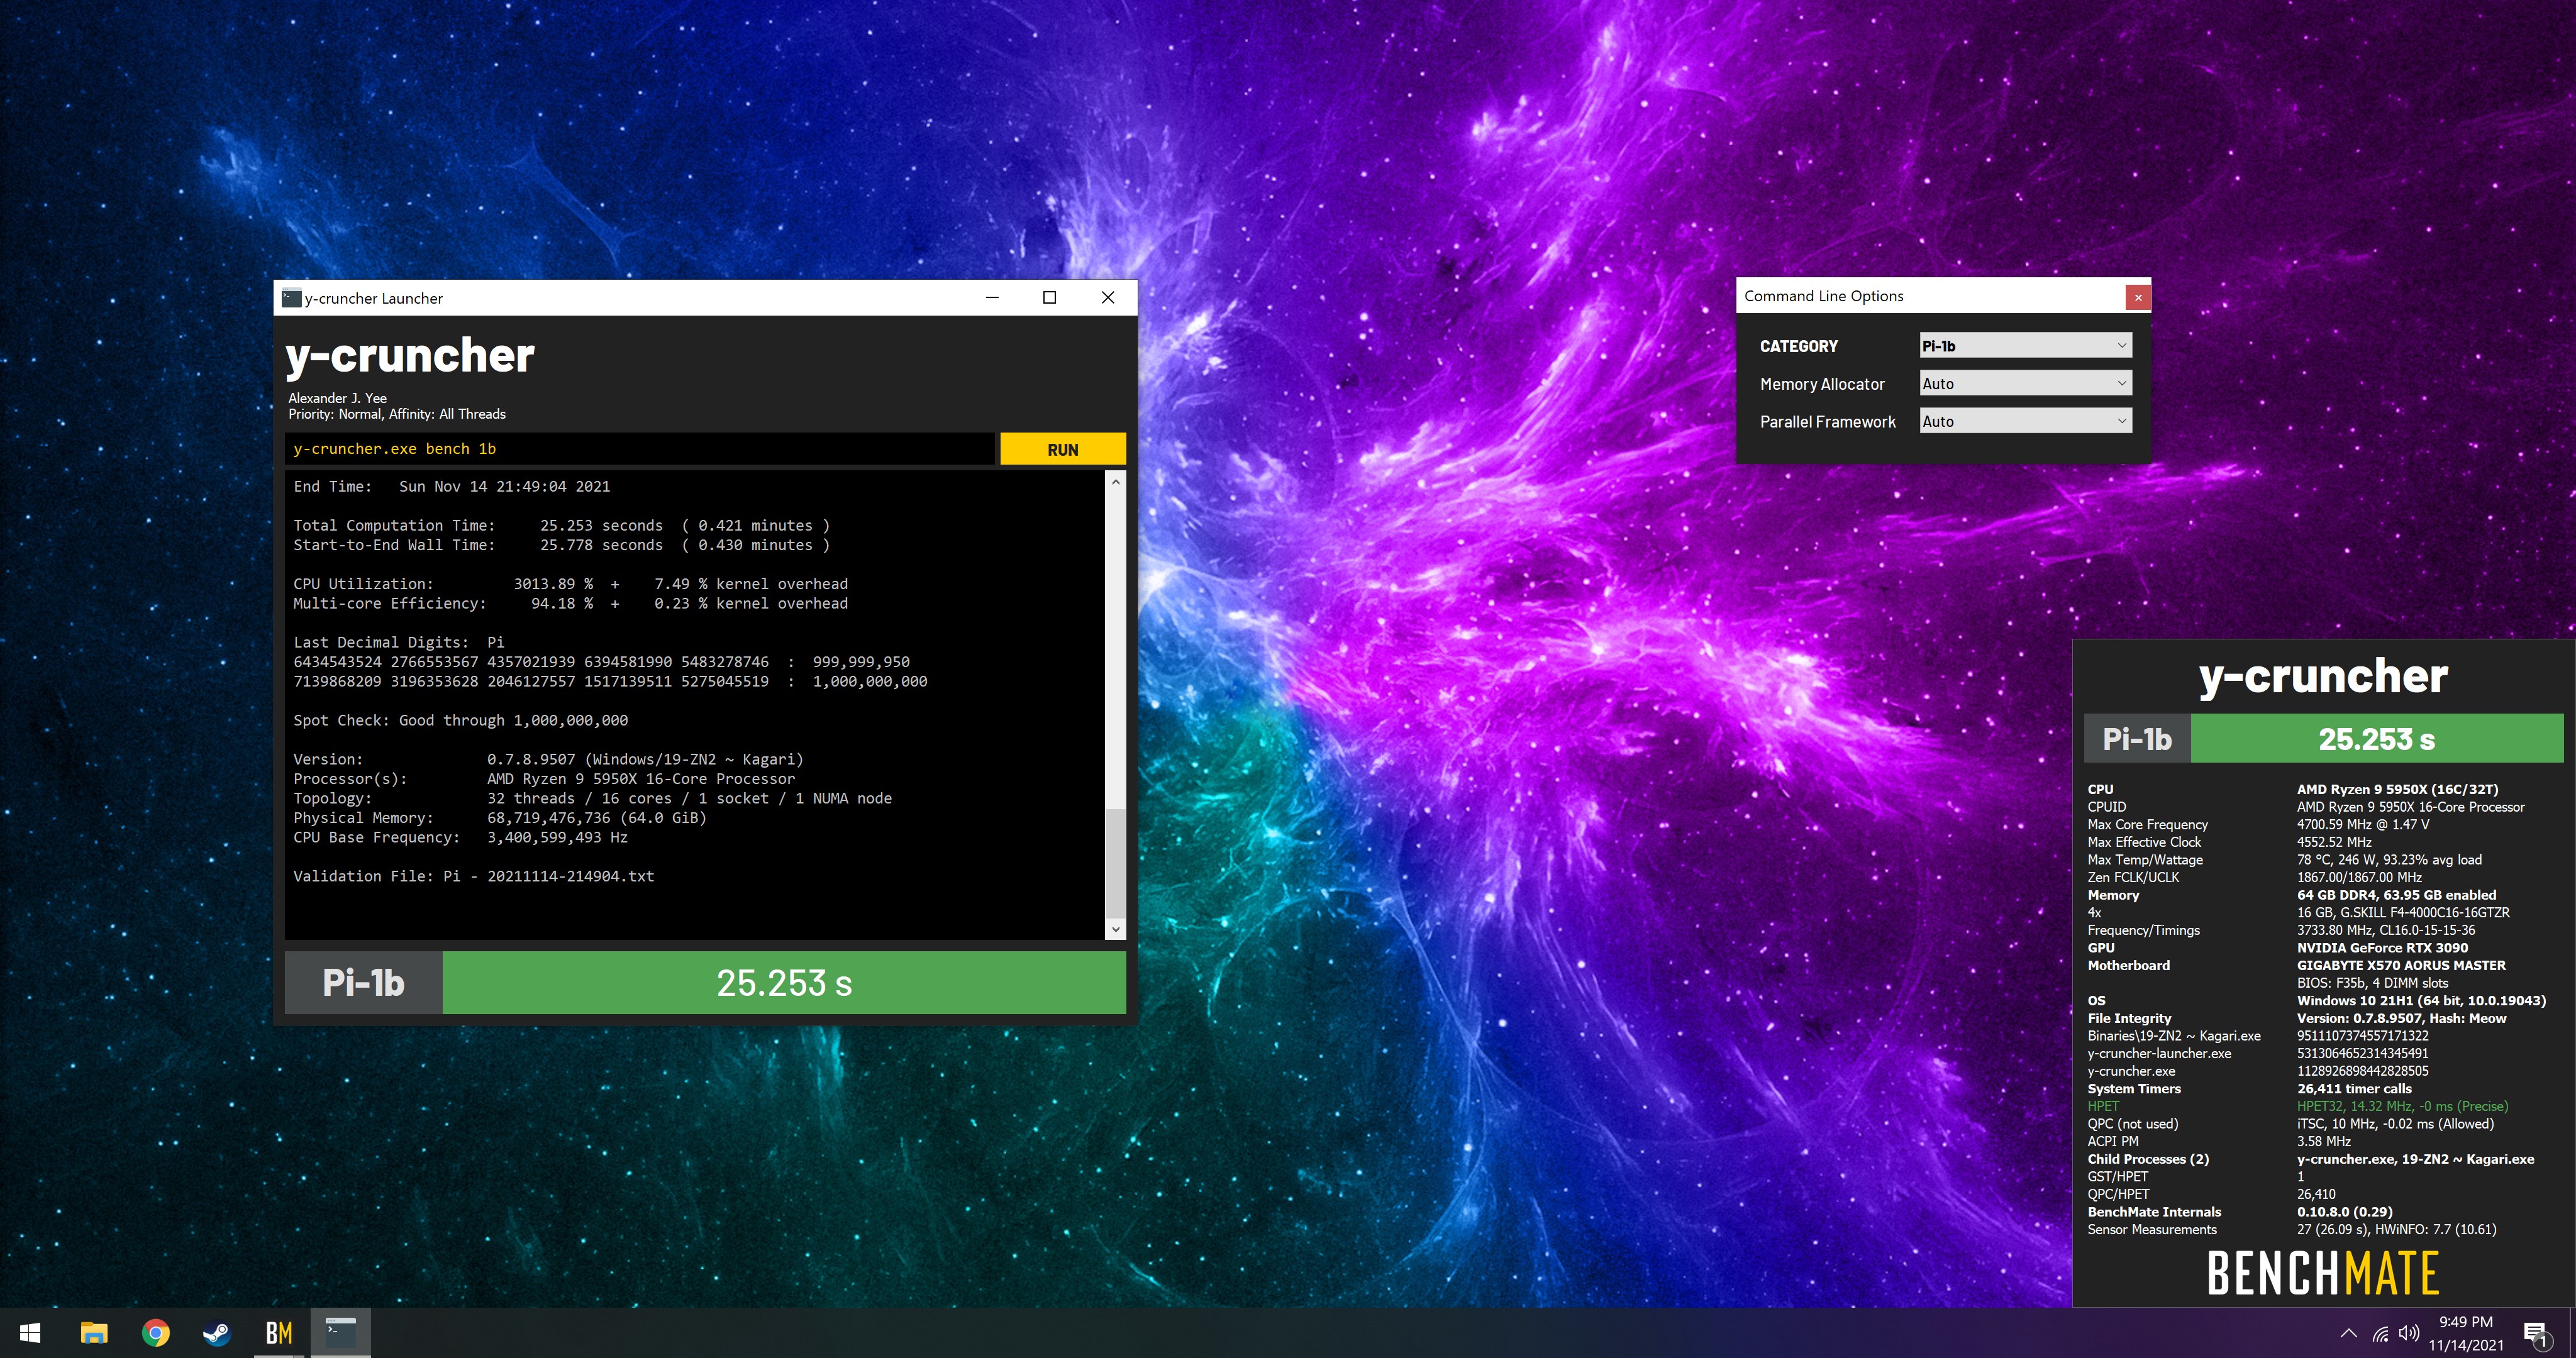Click "GIGABYTE X570 AORUS MASTER" value

(2401, 966)
